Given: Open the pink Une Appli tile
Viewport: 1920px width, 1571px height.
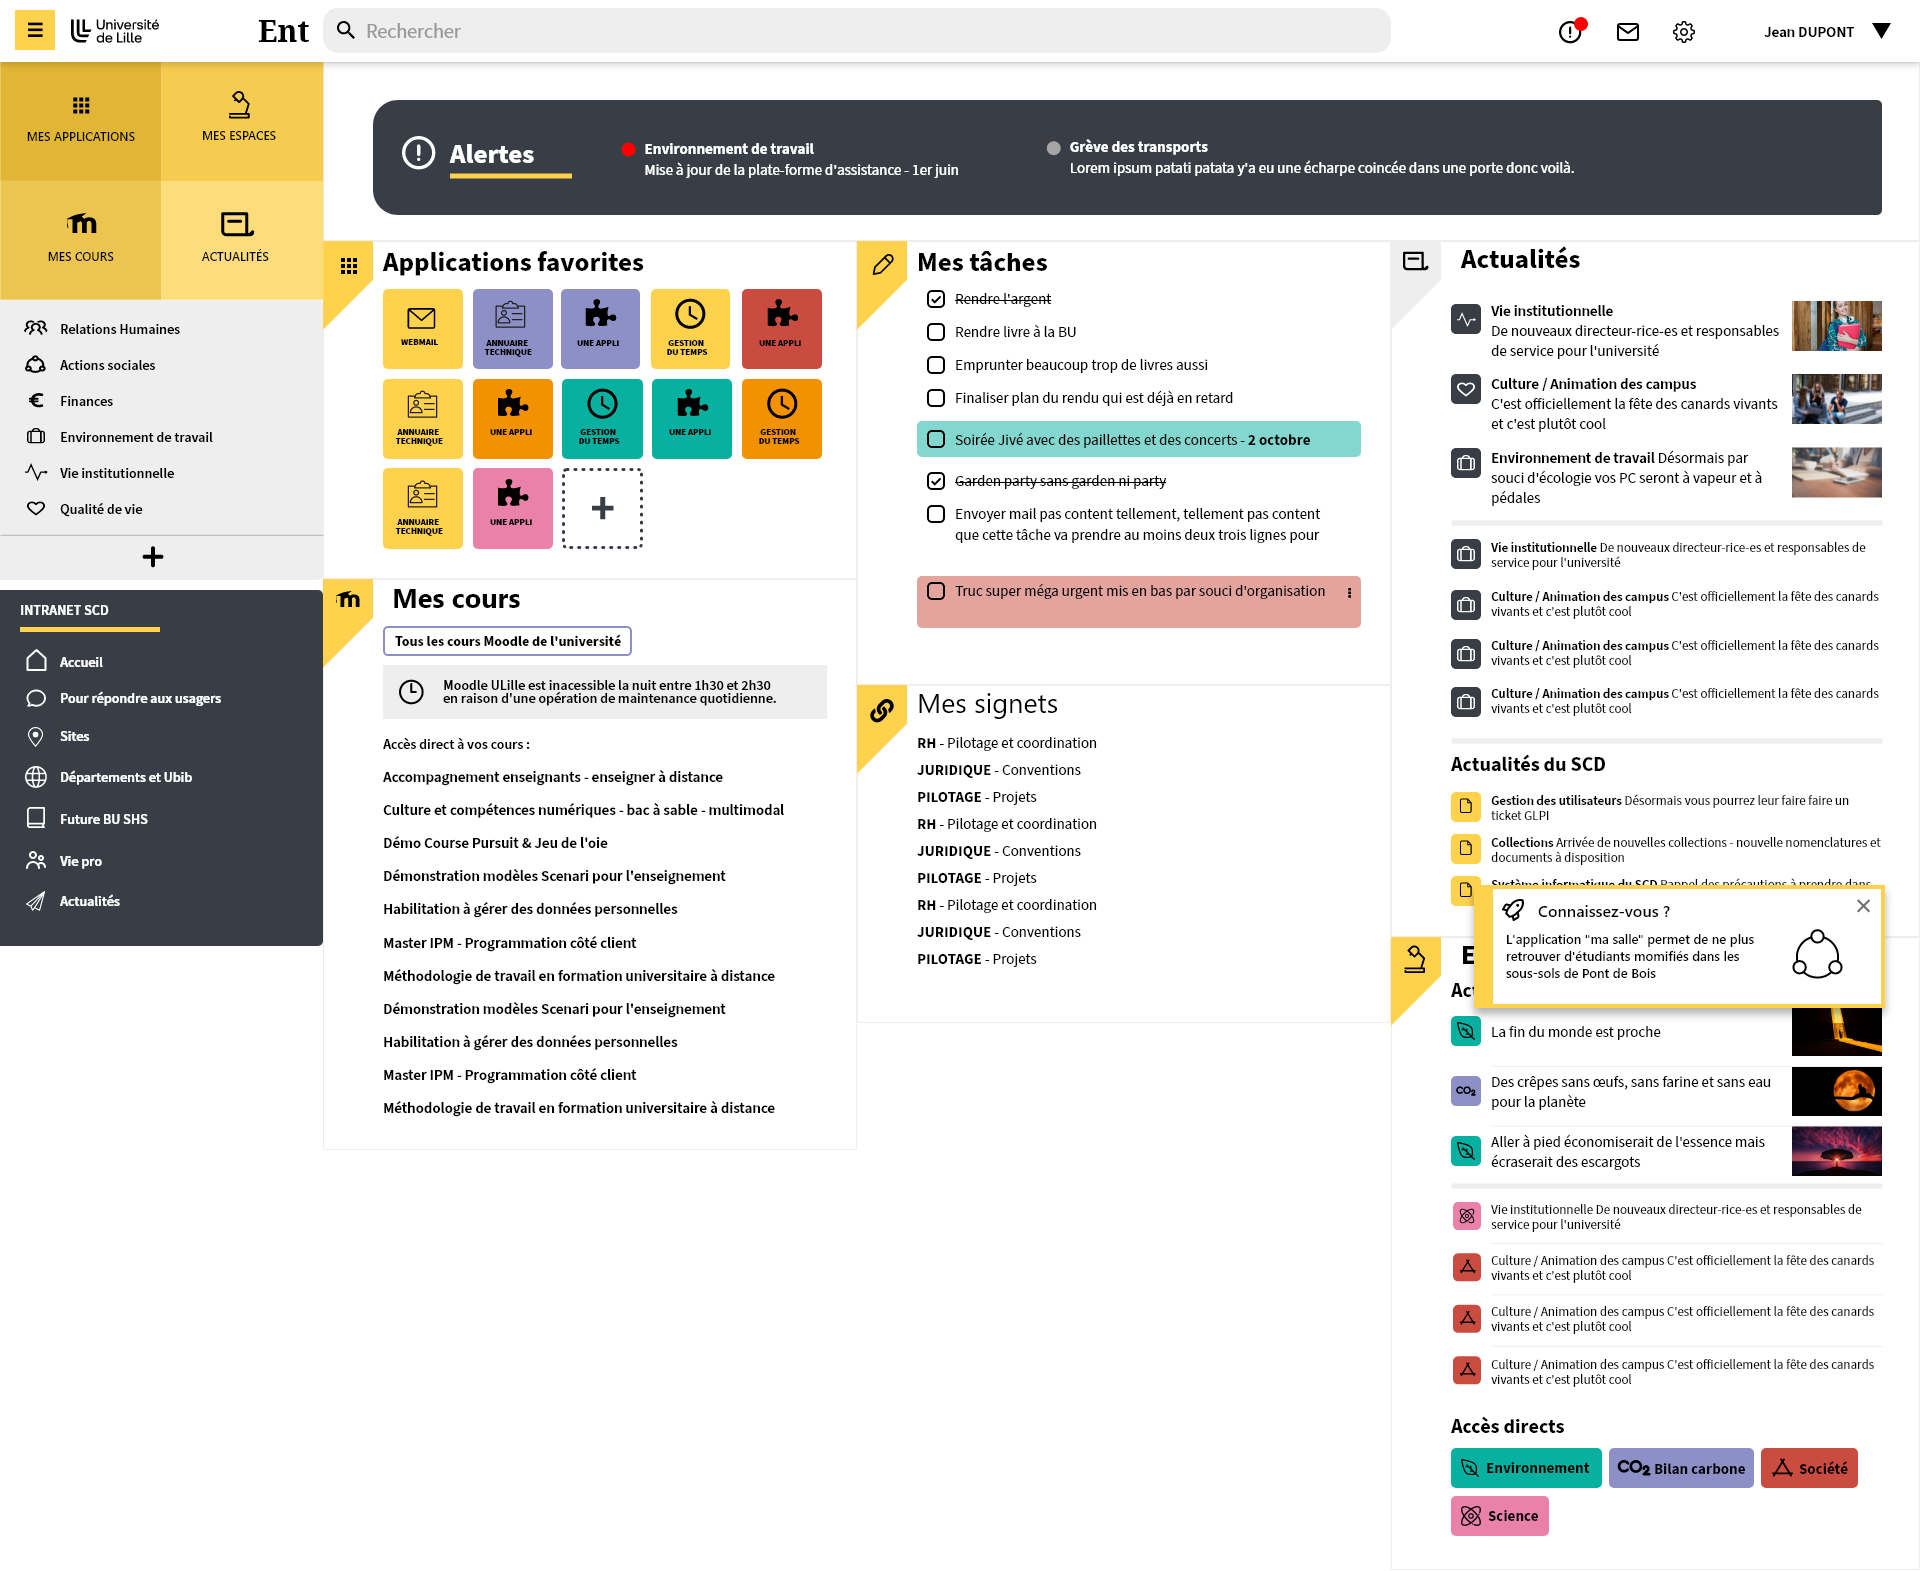Looking at the screenshot, I should pos(512,508).
